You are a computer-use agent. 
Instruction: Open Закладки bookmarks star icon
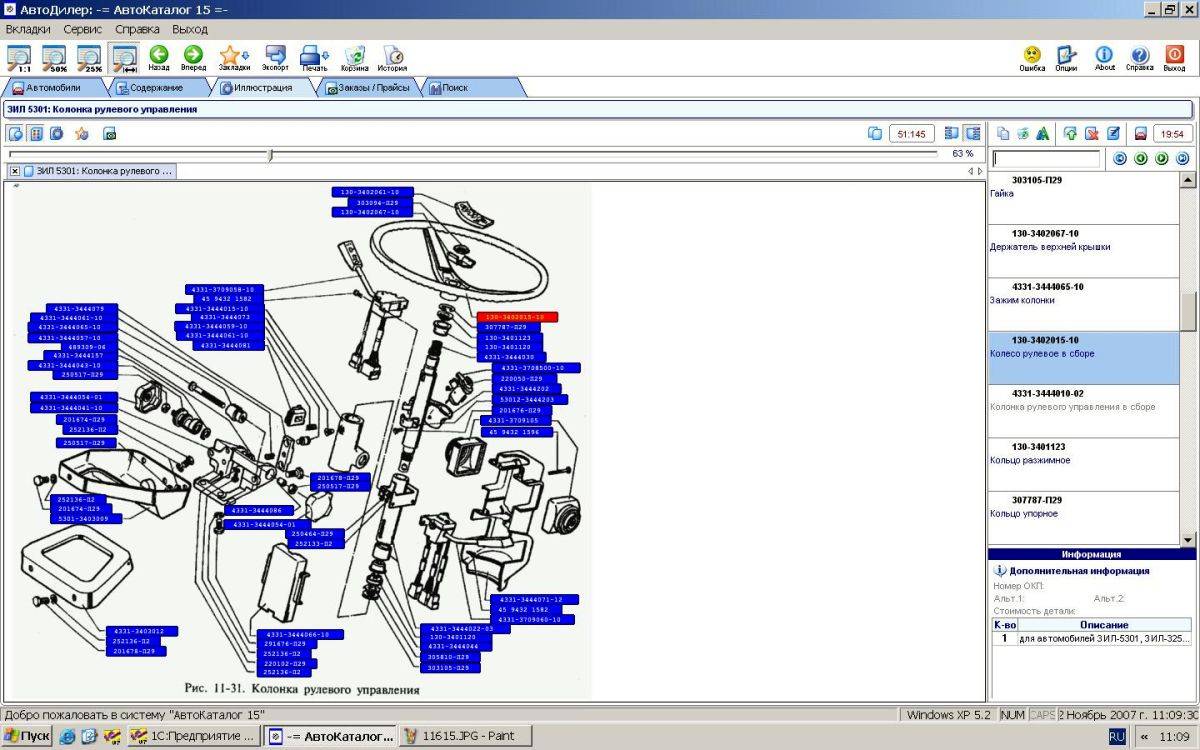point(230,57)
